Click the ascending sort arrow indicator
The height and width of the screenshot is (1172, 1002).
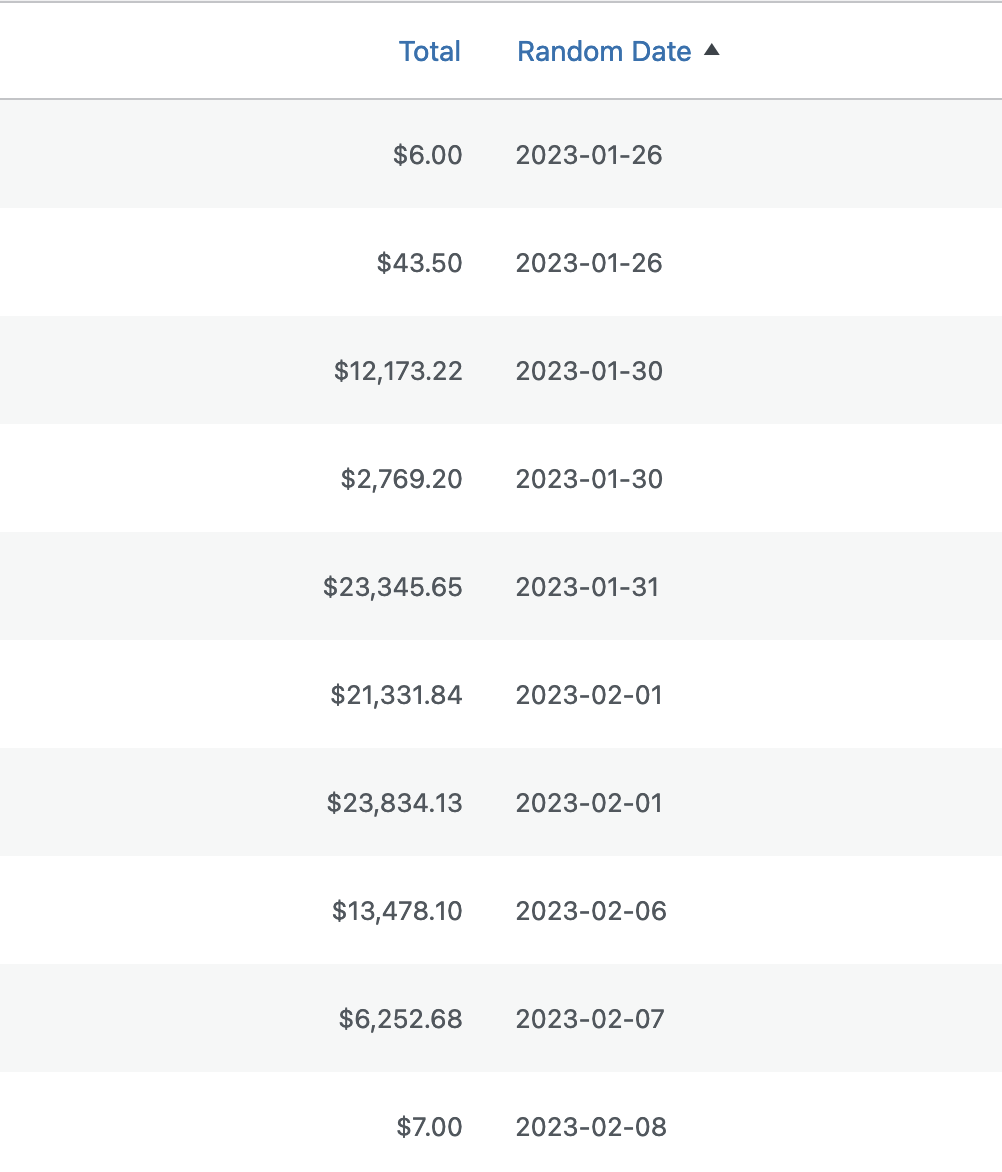(712, 49)
